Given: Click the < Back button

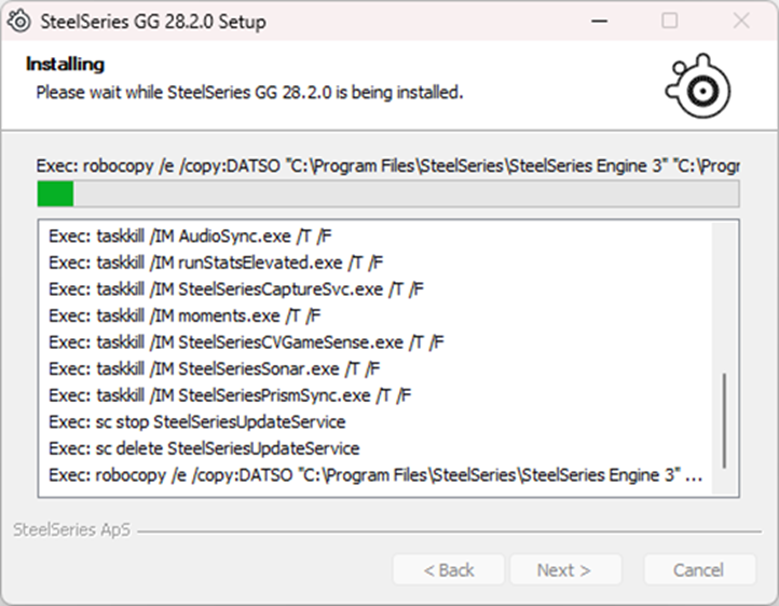Looking at the screenshot, I should (x=449, y=570).
